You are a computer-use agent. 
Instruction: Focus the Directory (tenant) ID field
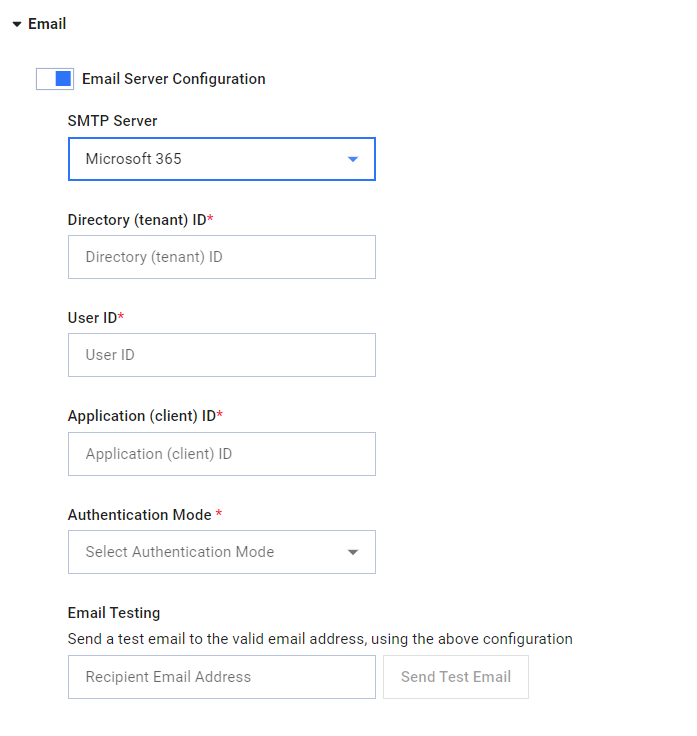click(222, 257)
